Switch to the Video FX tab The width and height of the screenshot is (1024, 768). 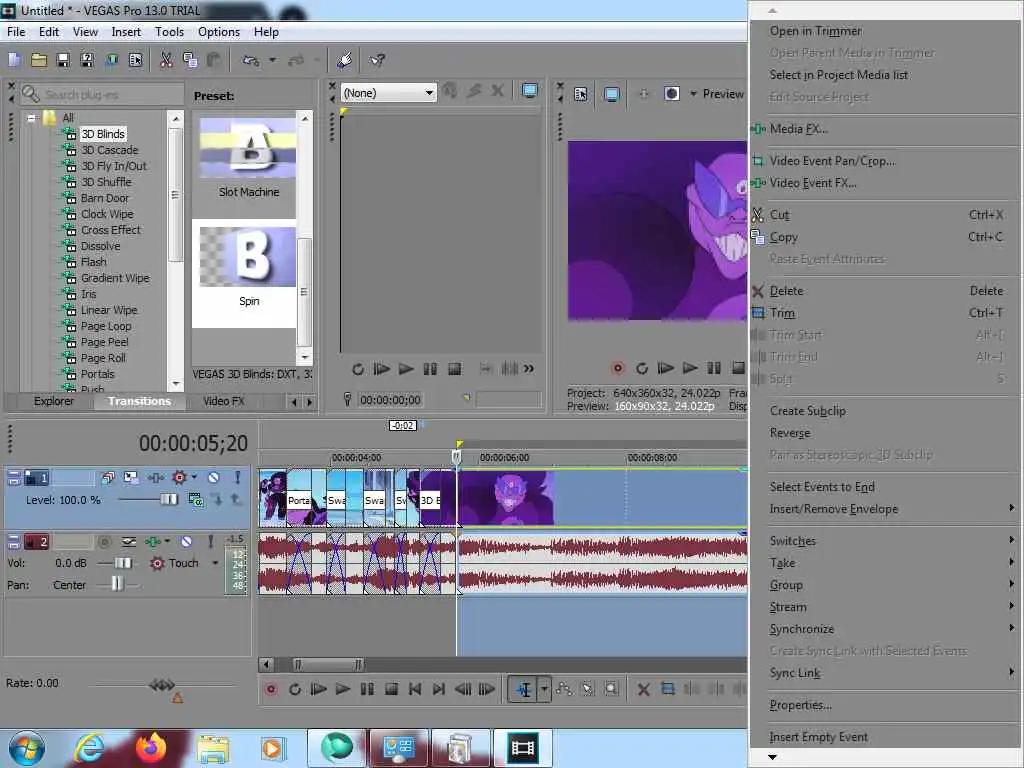224,401
